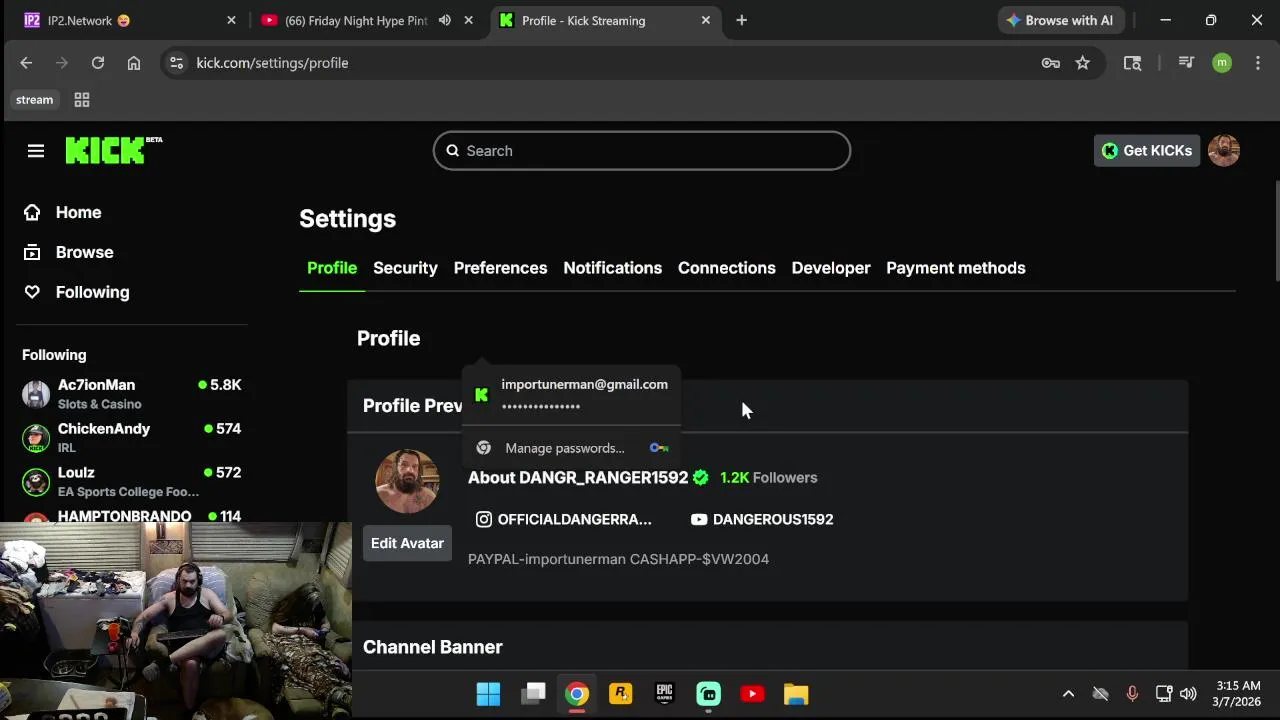Screen dimensions: 1280x720
Task: Go back in browser history
Action: point(27,63)
